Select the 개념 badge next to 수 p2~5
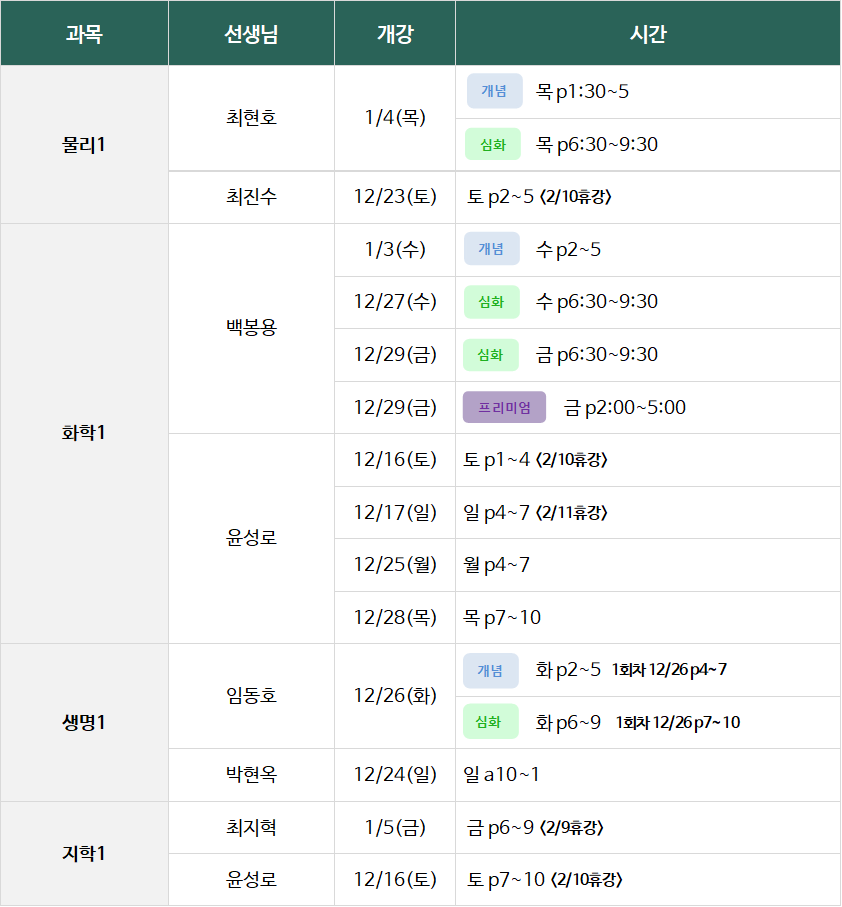842x907 pixels. pyautogui.click(x=491, y=249)
